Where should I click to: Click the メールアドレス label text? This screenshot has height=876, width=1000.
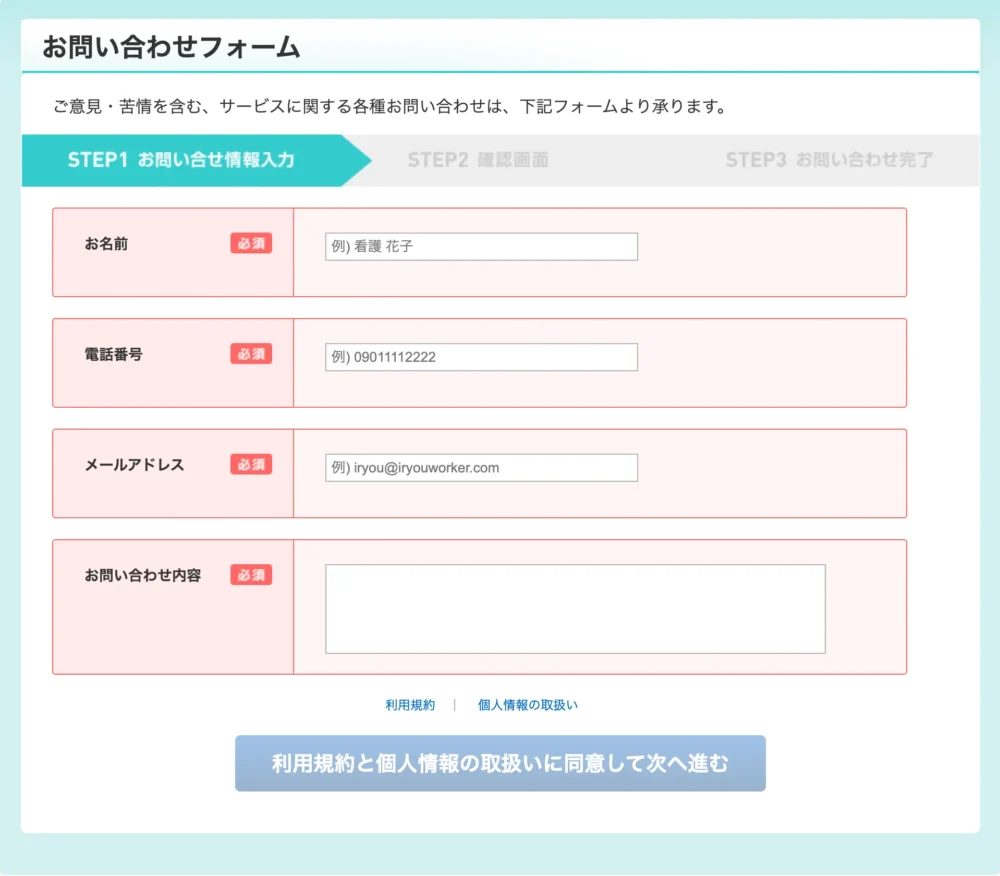click(x=135, y=465)
